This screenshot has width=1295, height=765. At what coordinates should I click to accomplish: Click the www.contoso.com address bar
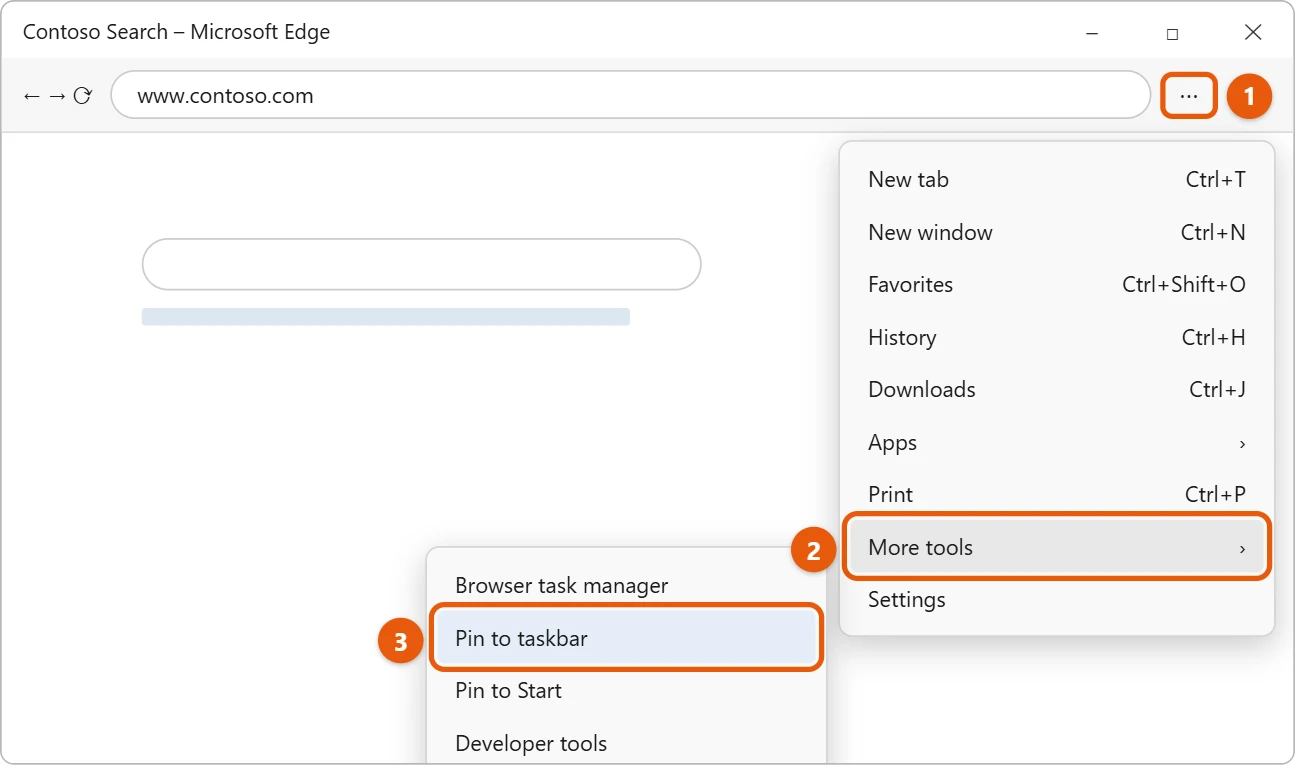point(631,96)
